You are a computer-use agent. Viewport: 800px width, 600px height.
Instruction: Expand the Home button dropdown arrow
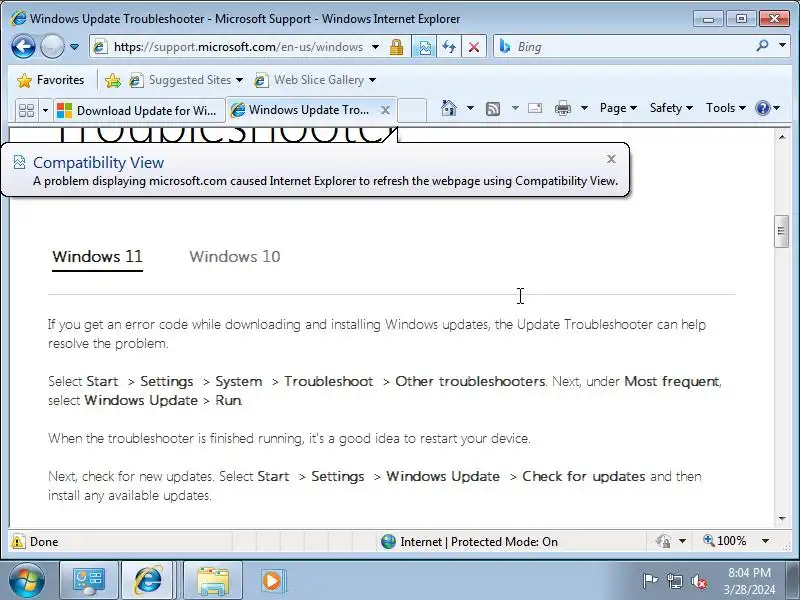pyautogui.click(x=470, y=108)
